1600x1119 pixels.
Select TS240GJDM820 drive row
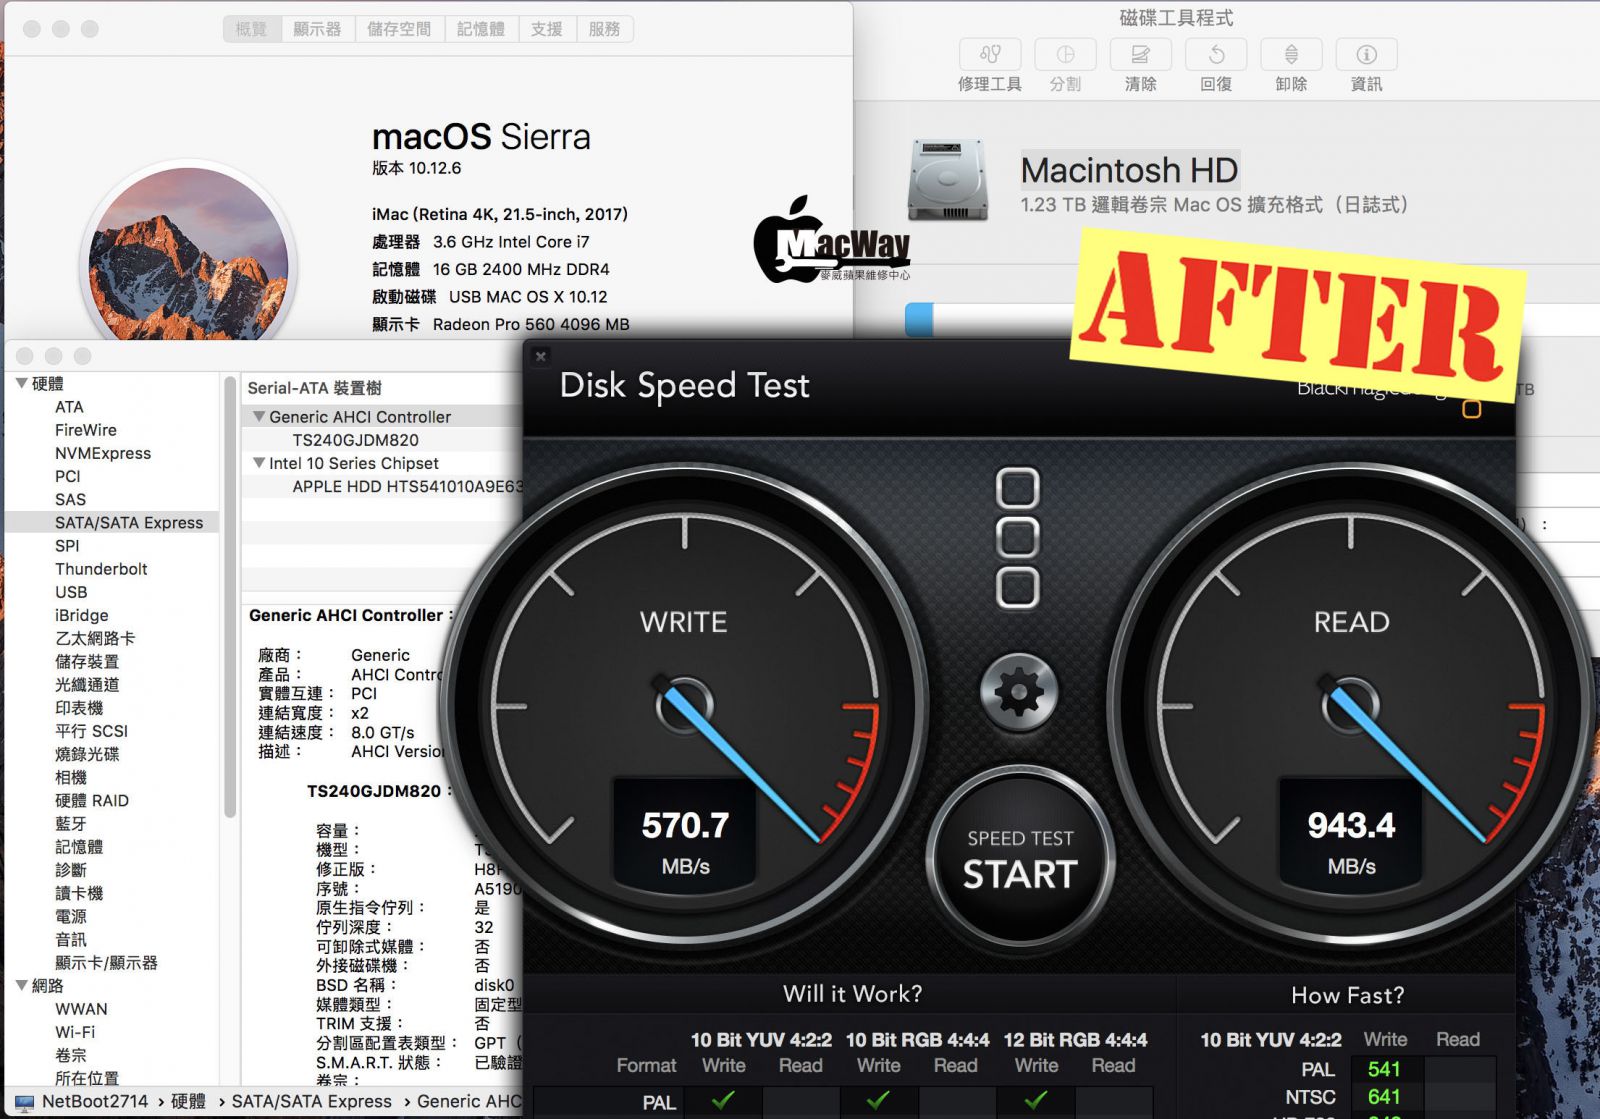[x=380, y=440]
